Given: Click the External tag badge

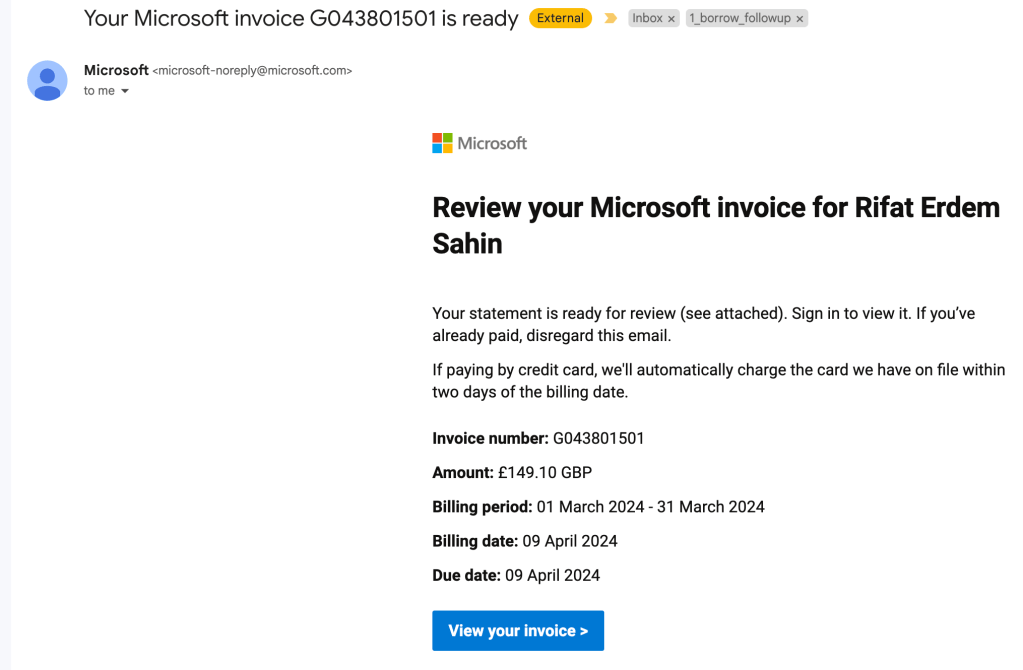Looking at the screenshot, I should (x=560, y=18).
